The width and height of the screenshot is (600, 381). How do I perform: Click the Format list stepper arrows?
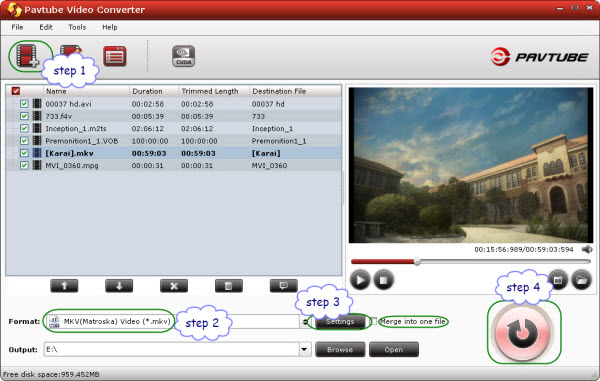[x=305, y=321]
